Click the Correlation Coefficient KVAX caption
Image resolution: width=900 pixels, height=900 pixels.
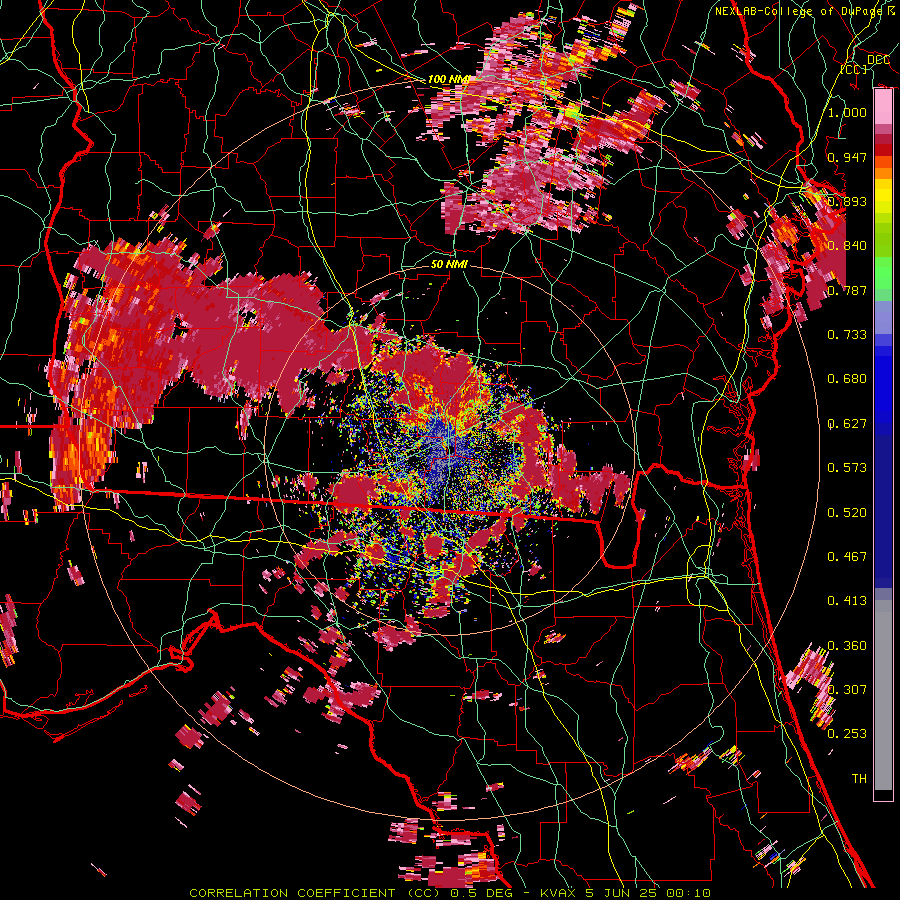(x=450, y=893)
